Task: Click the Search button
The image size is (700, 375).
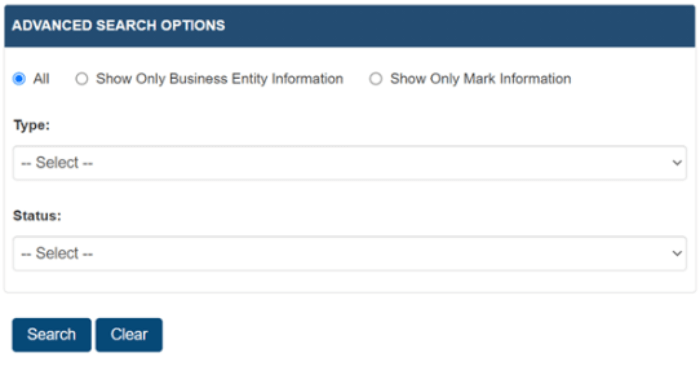Action: tap(52, 335)
